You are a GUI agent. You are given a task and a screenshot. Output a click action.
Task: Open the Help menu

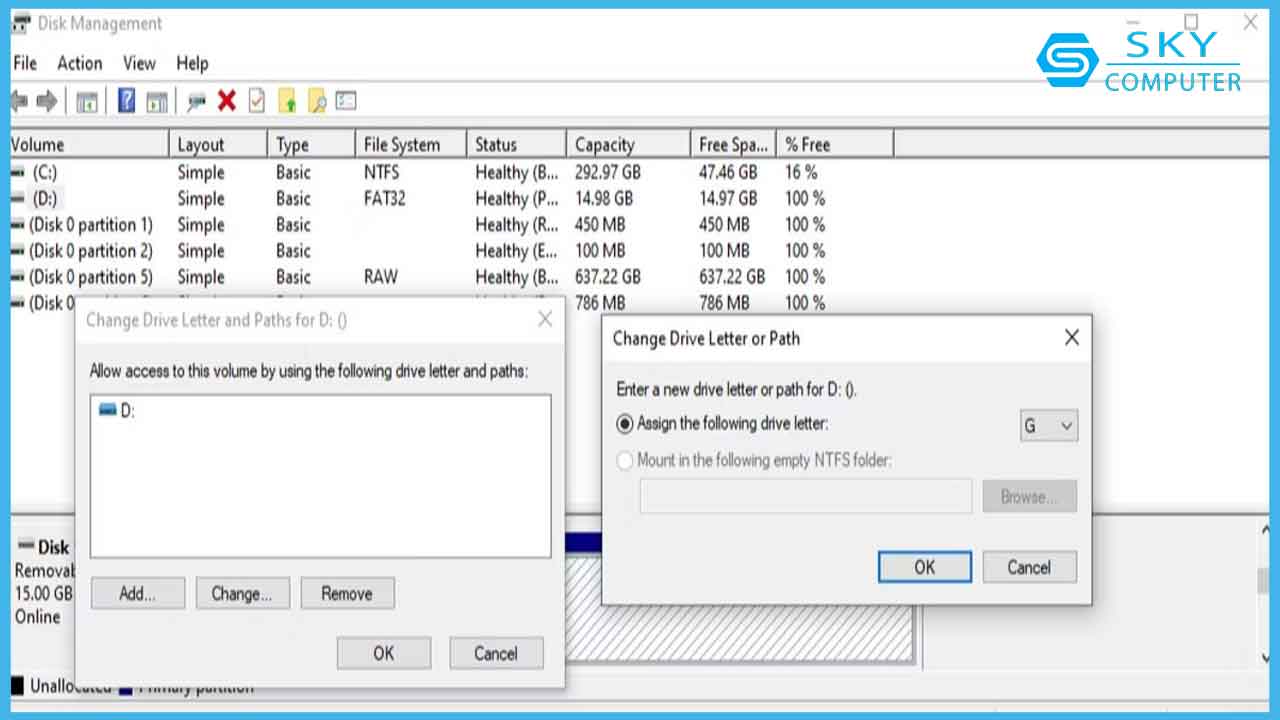pyautogui.click(x=192, y=63)
